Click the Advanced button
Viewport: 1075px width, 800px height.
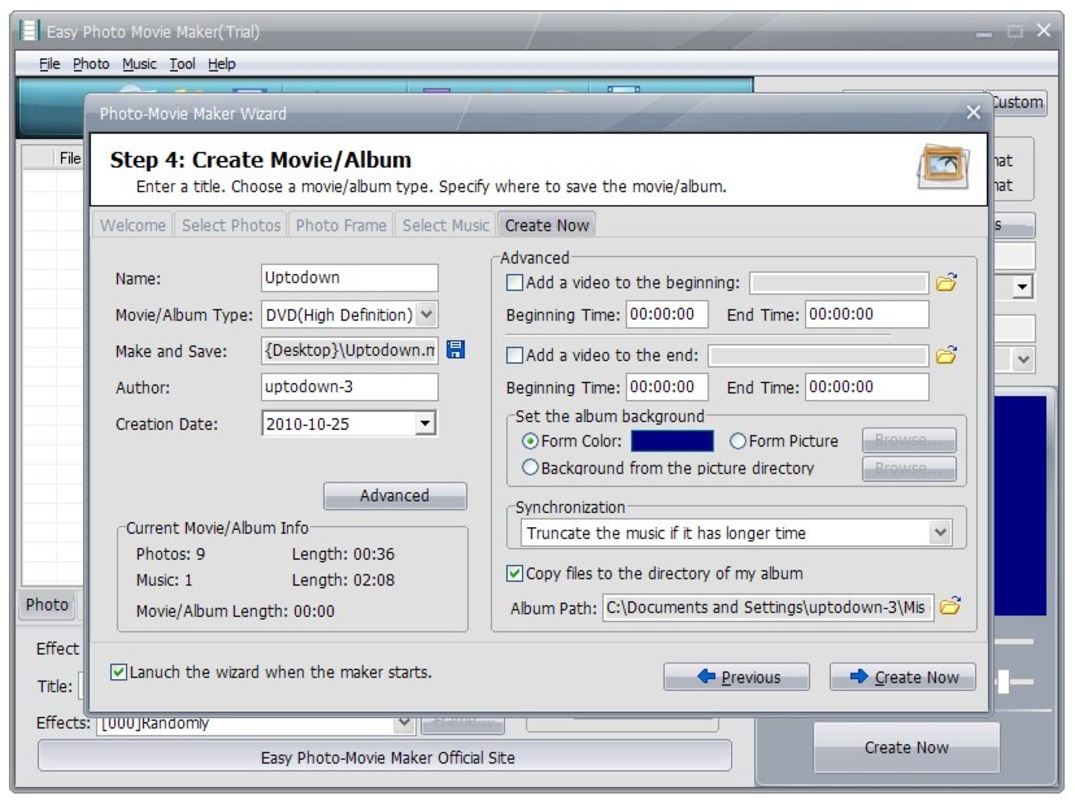tap(395, 496)
